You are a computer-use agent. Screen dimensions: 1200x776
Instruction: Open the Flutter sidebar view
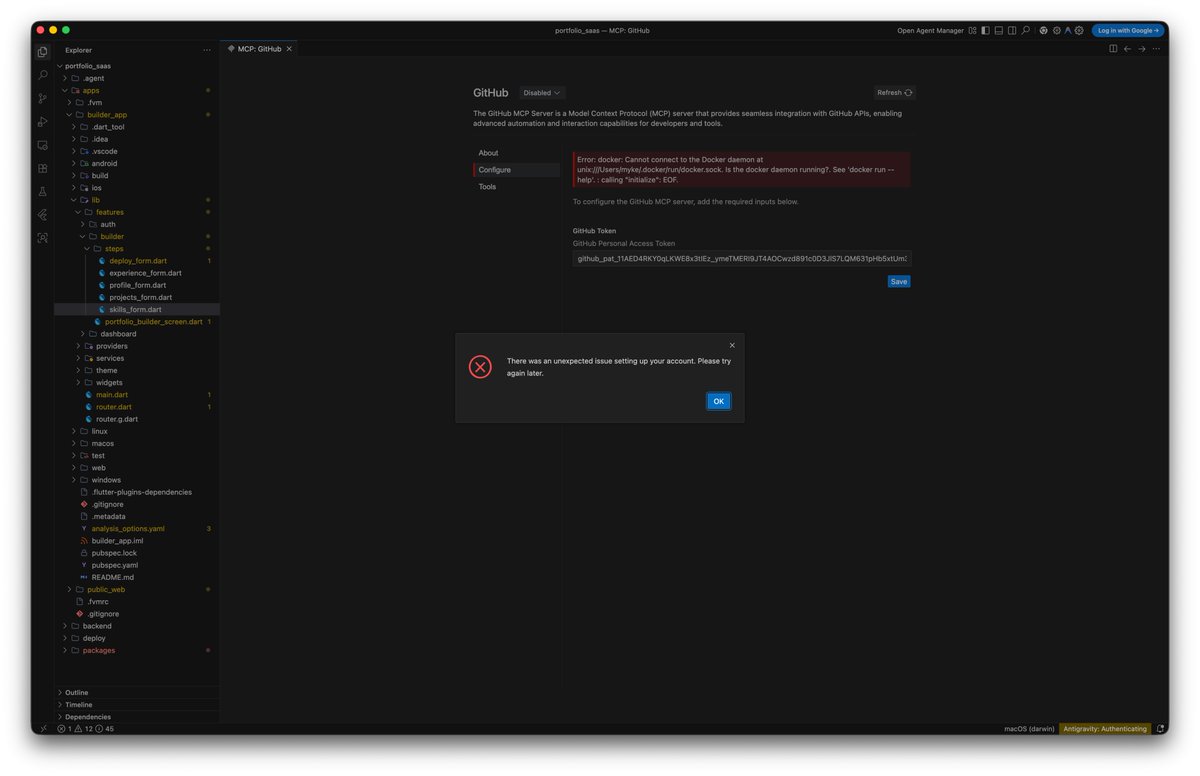point(42,215)
